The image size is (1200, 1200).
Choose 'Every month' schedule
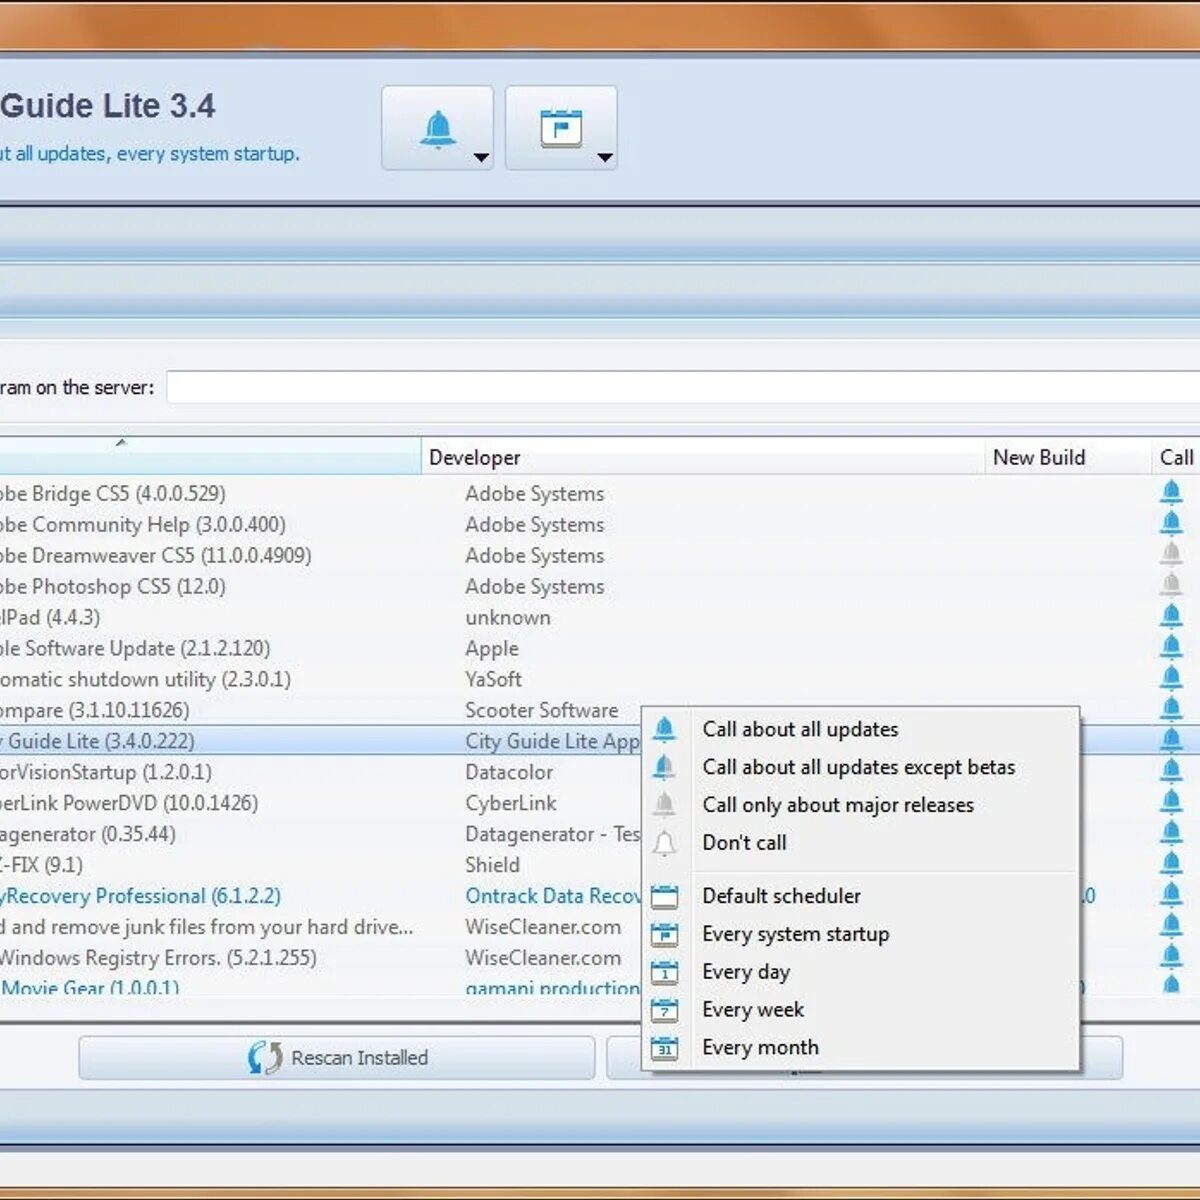860,1048
